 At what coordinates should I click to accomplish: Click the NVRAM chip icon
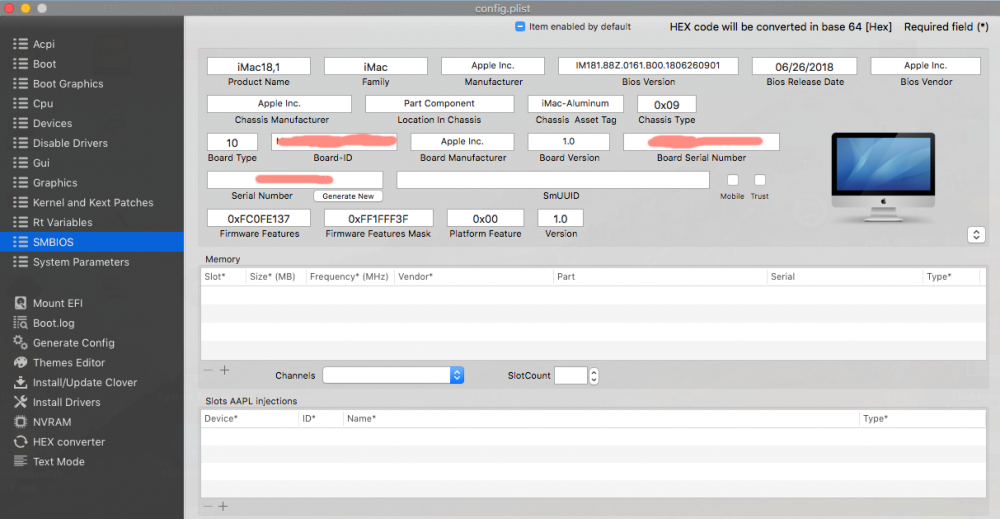pyautogui.click(x=20, y=421)
